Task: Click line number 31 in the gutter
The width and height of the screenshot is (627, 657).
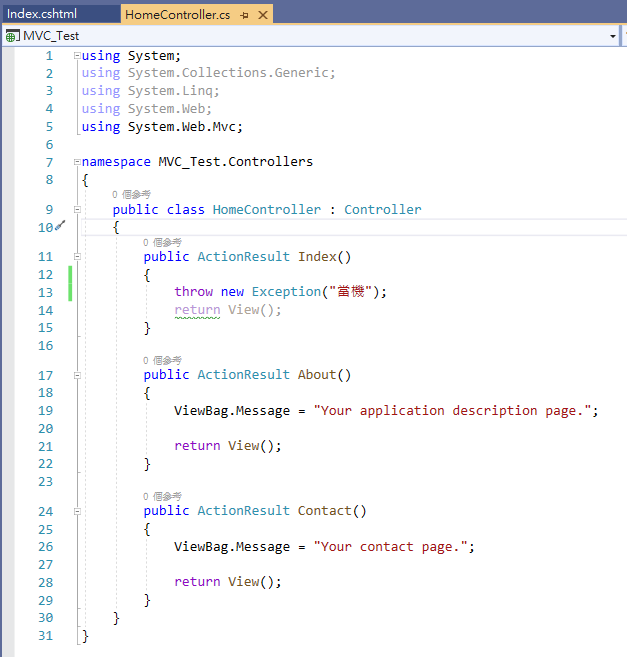Action: point(46,636)
